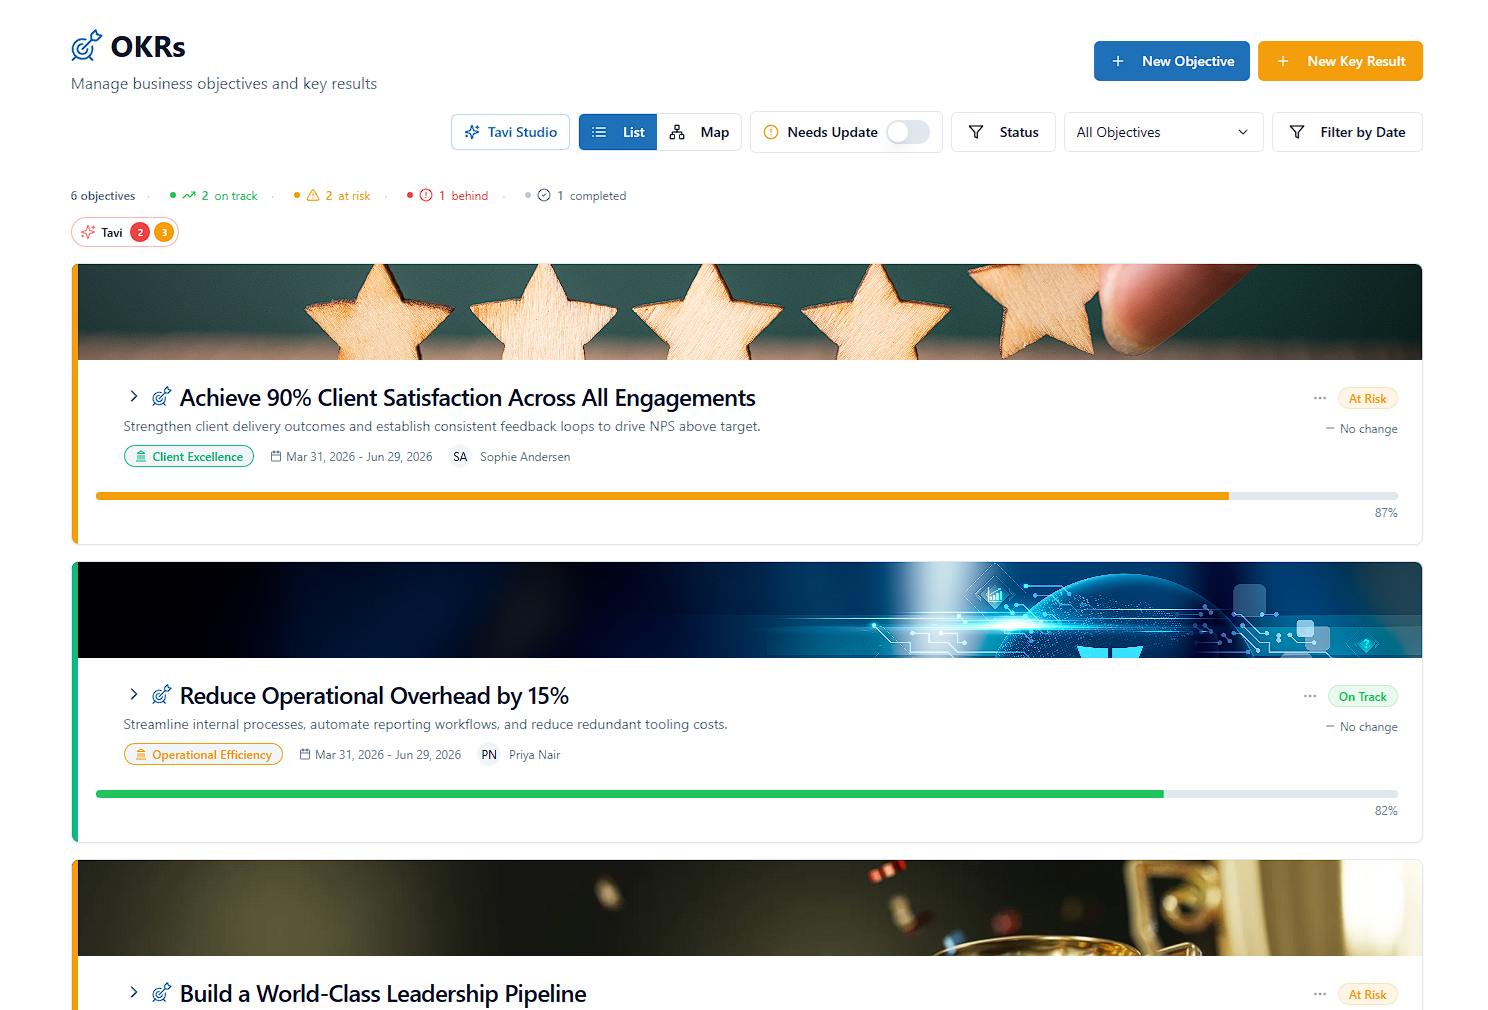The image size is (1488, 1010).
Task: Click the list icon in List tab
Action: point(599,132)
